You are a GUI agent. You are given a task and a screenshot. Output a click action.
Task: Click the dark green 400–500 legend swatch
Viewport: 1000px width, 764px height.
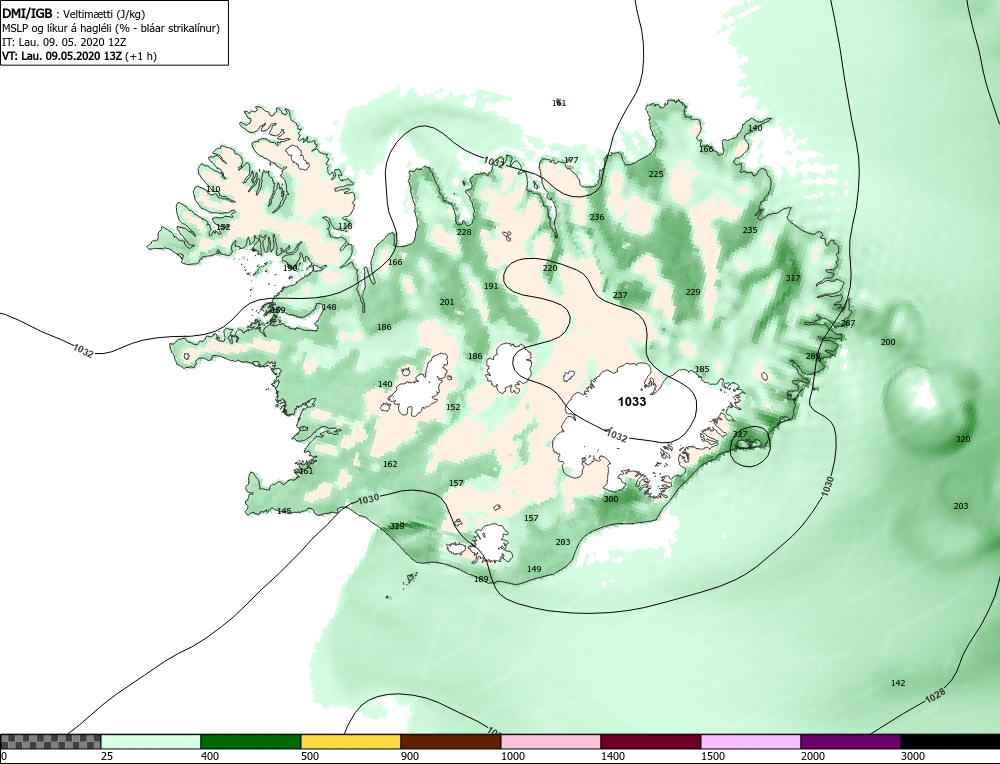(x=251, y=742)
